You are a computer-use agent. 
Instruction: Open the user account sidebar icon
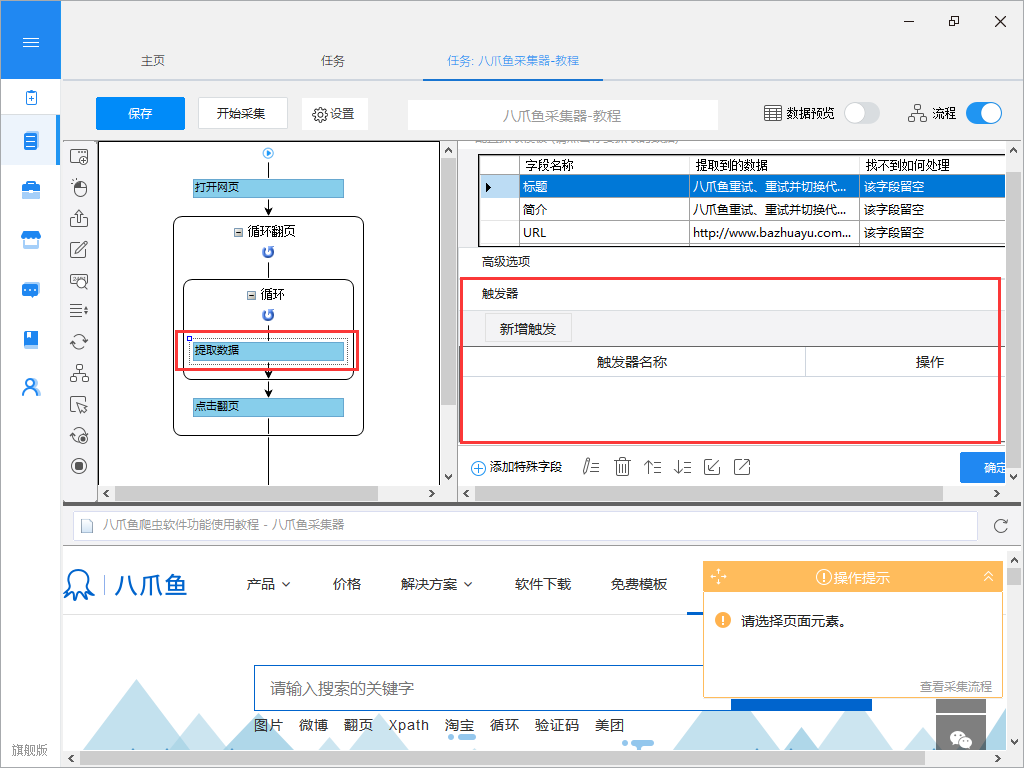pos(31,388)
